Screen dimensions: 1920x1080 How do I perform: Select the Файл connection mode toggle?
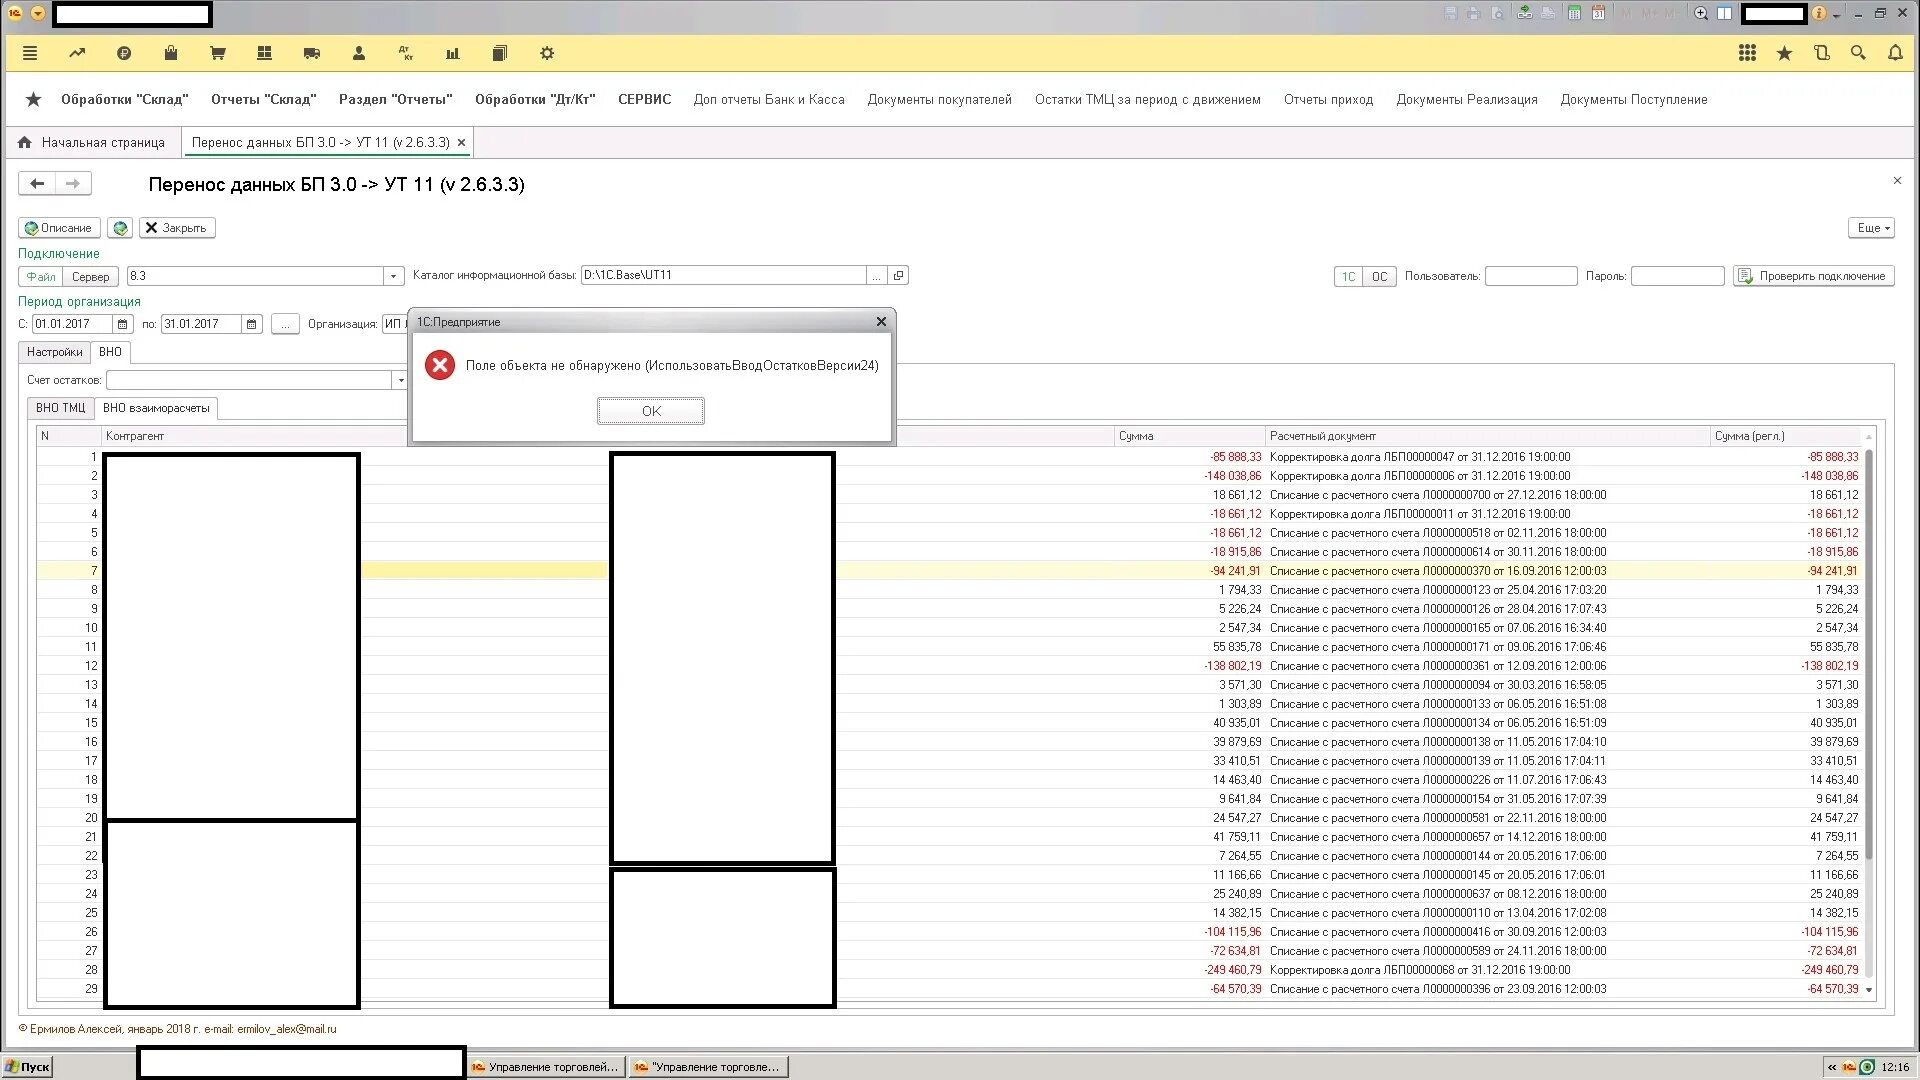pos(41,277)
